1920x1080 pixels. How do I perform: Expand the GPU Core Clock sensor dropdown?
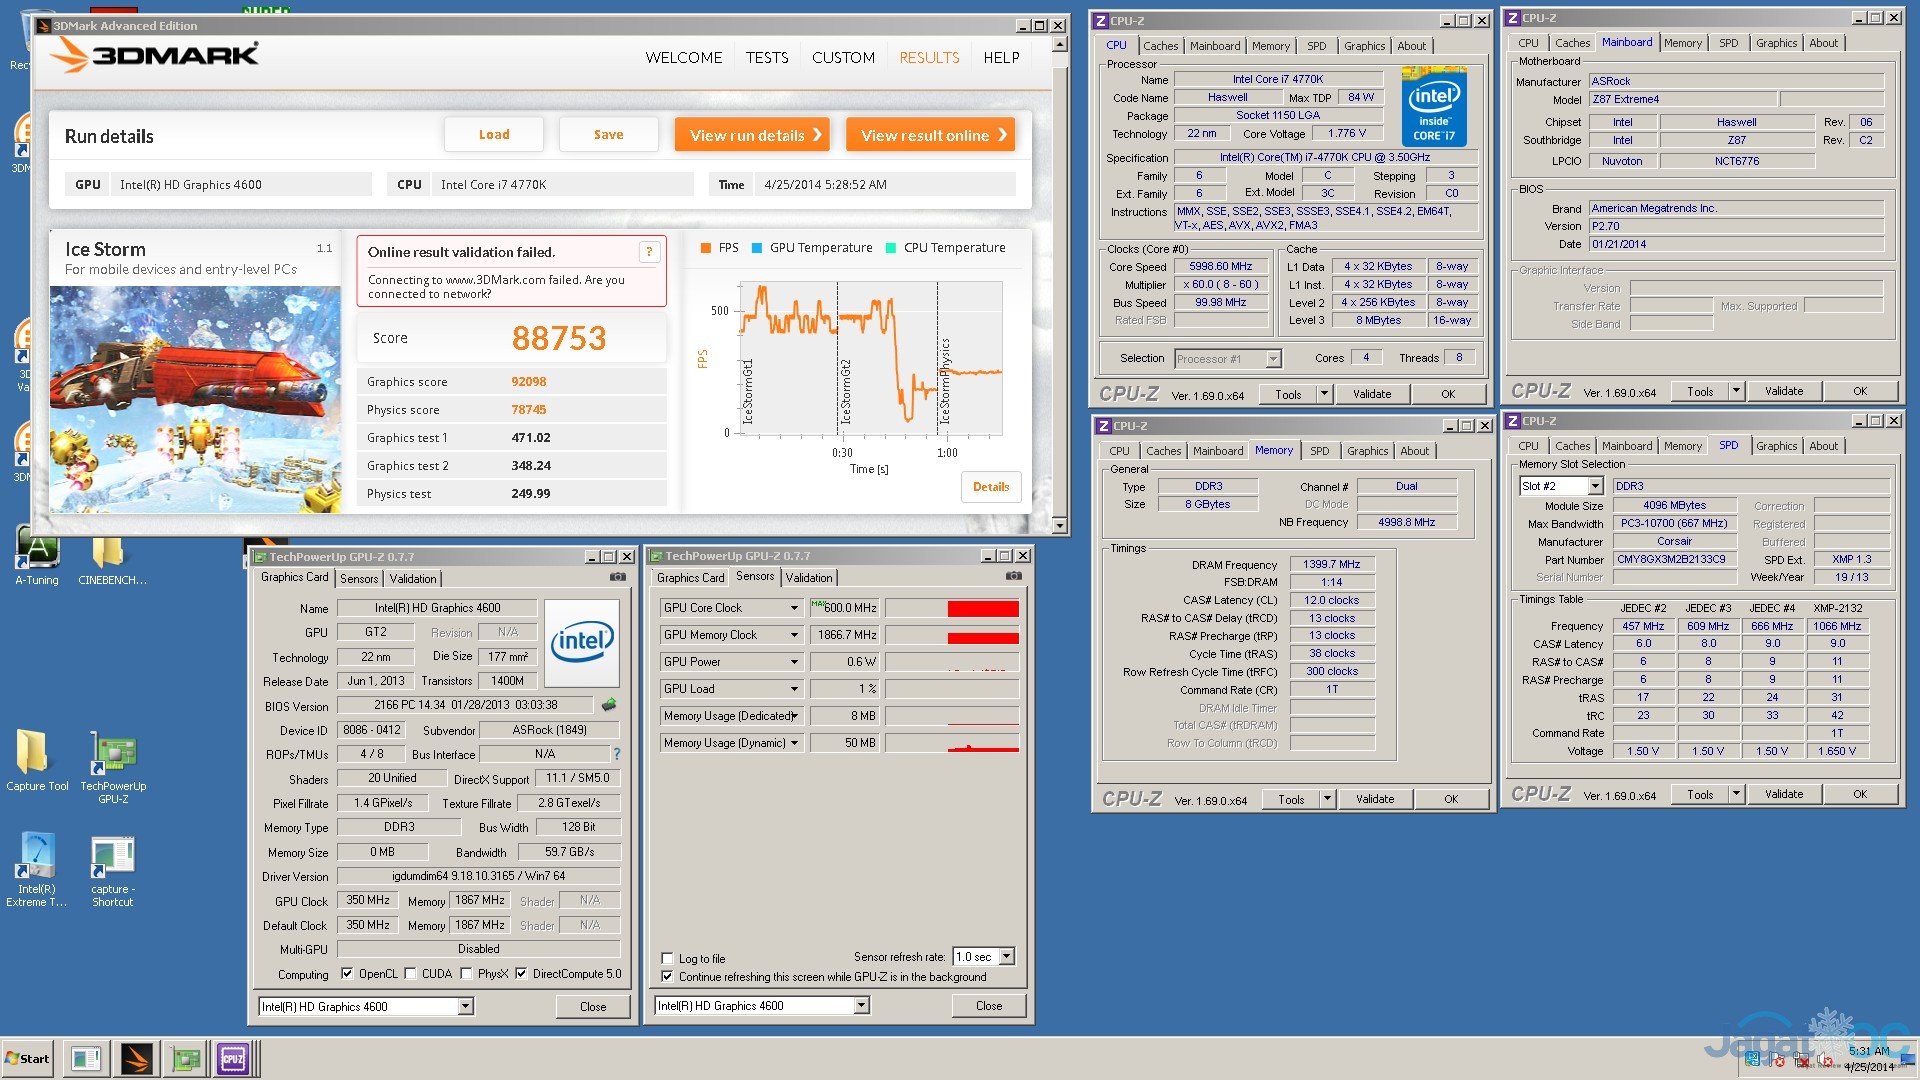(794, 608)
